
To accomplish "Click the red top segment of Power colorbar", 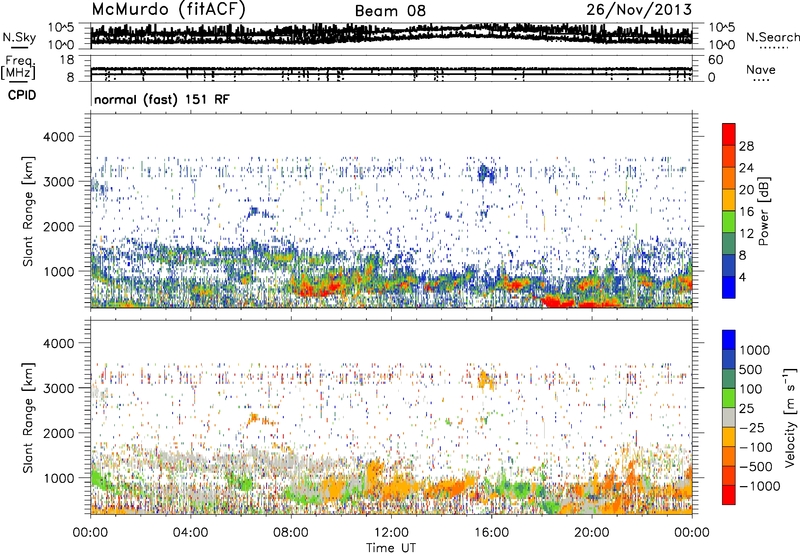I will coord(729,135).
